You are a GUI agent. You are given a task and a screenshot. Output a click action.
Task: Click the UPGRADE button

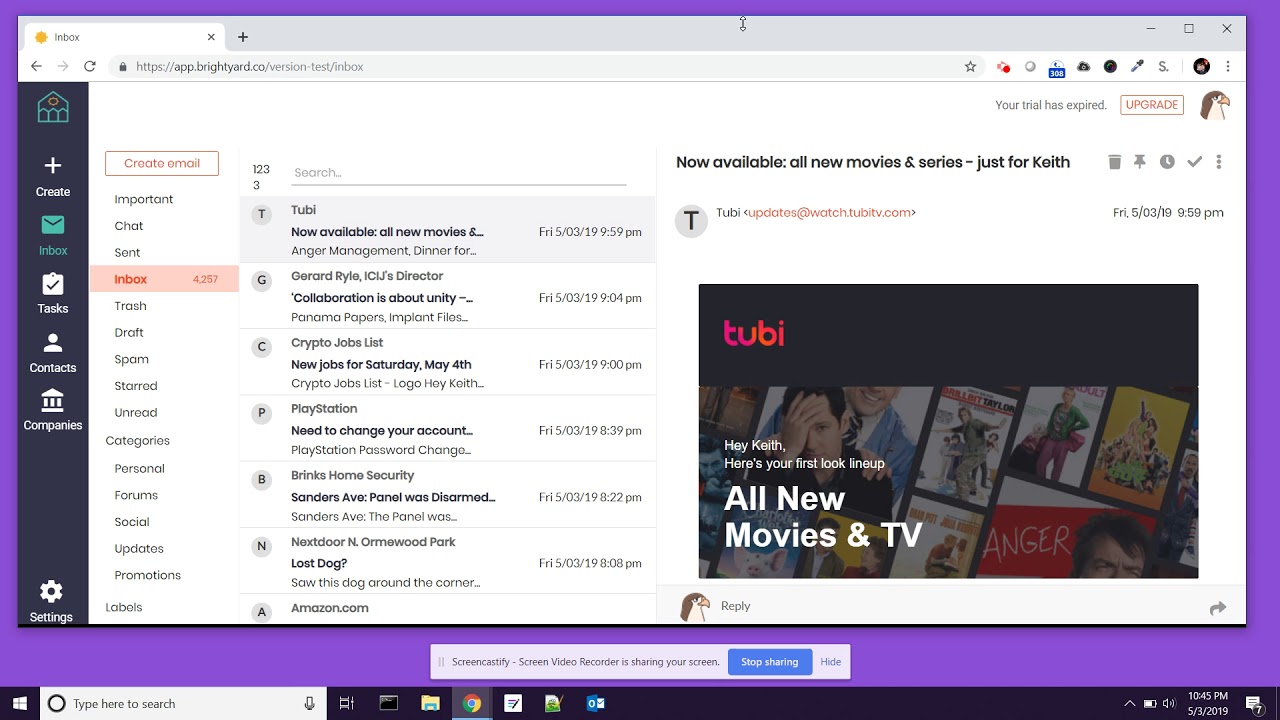pyautogui.click(x=1152, y=105)
